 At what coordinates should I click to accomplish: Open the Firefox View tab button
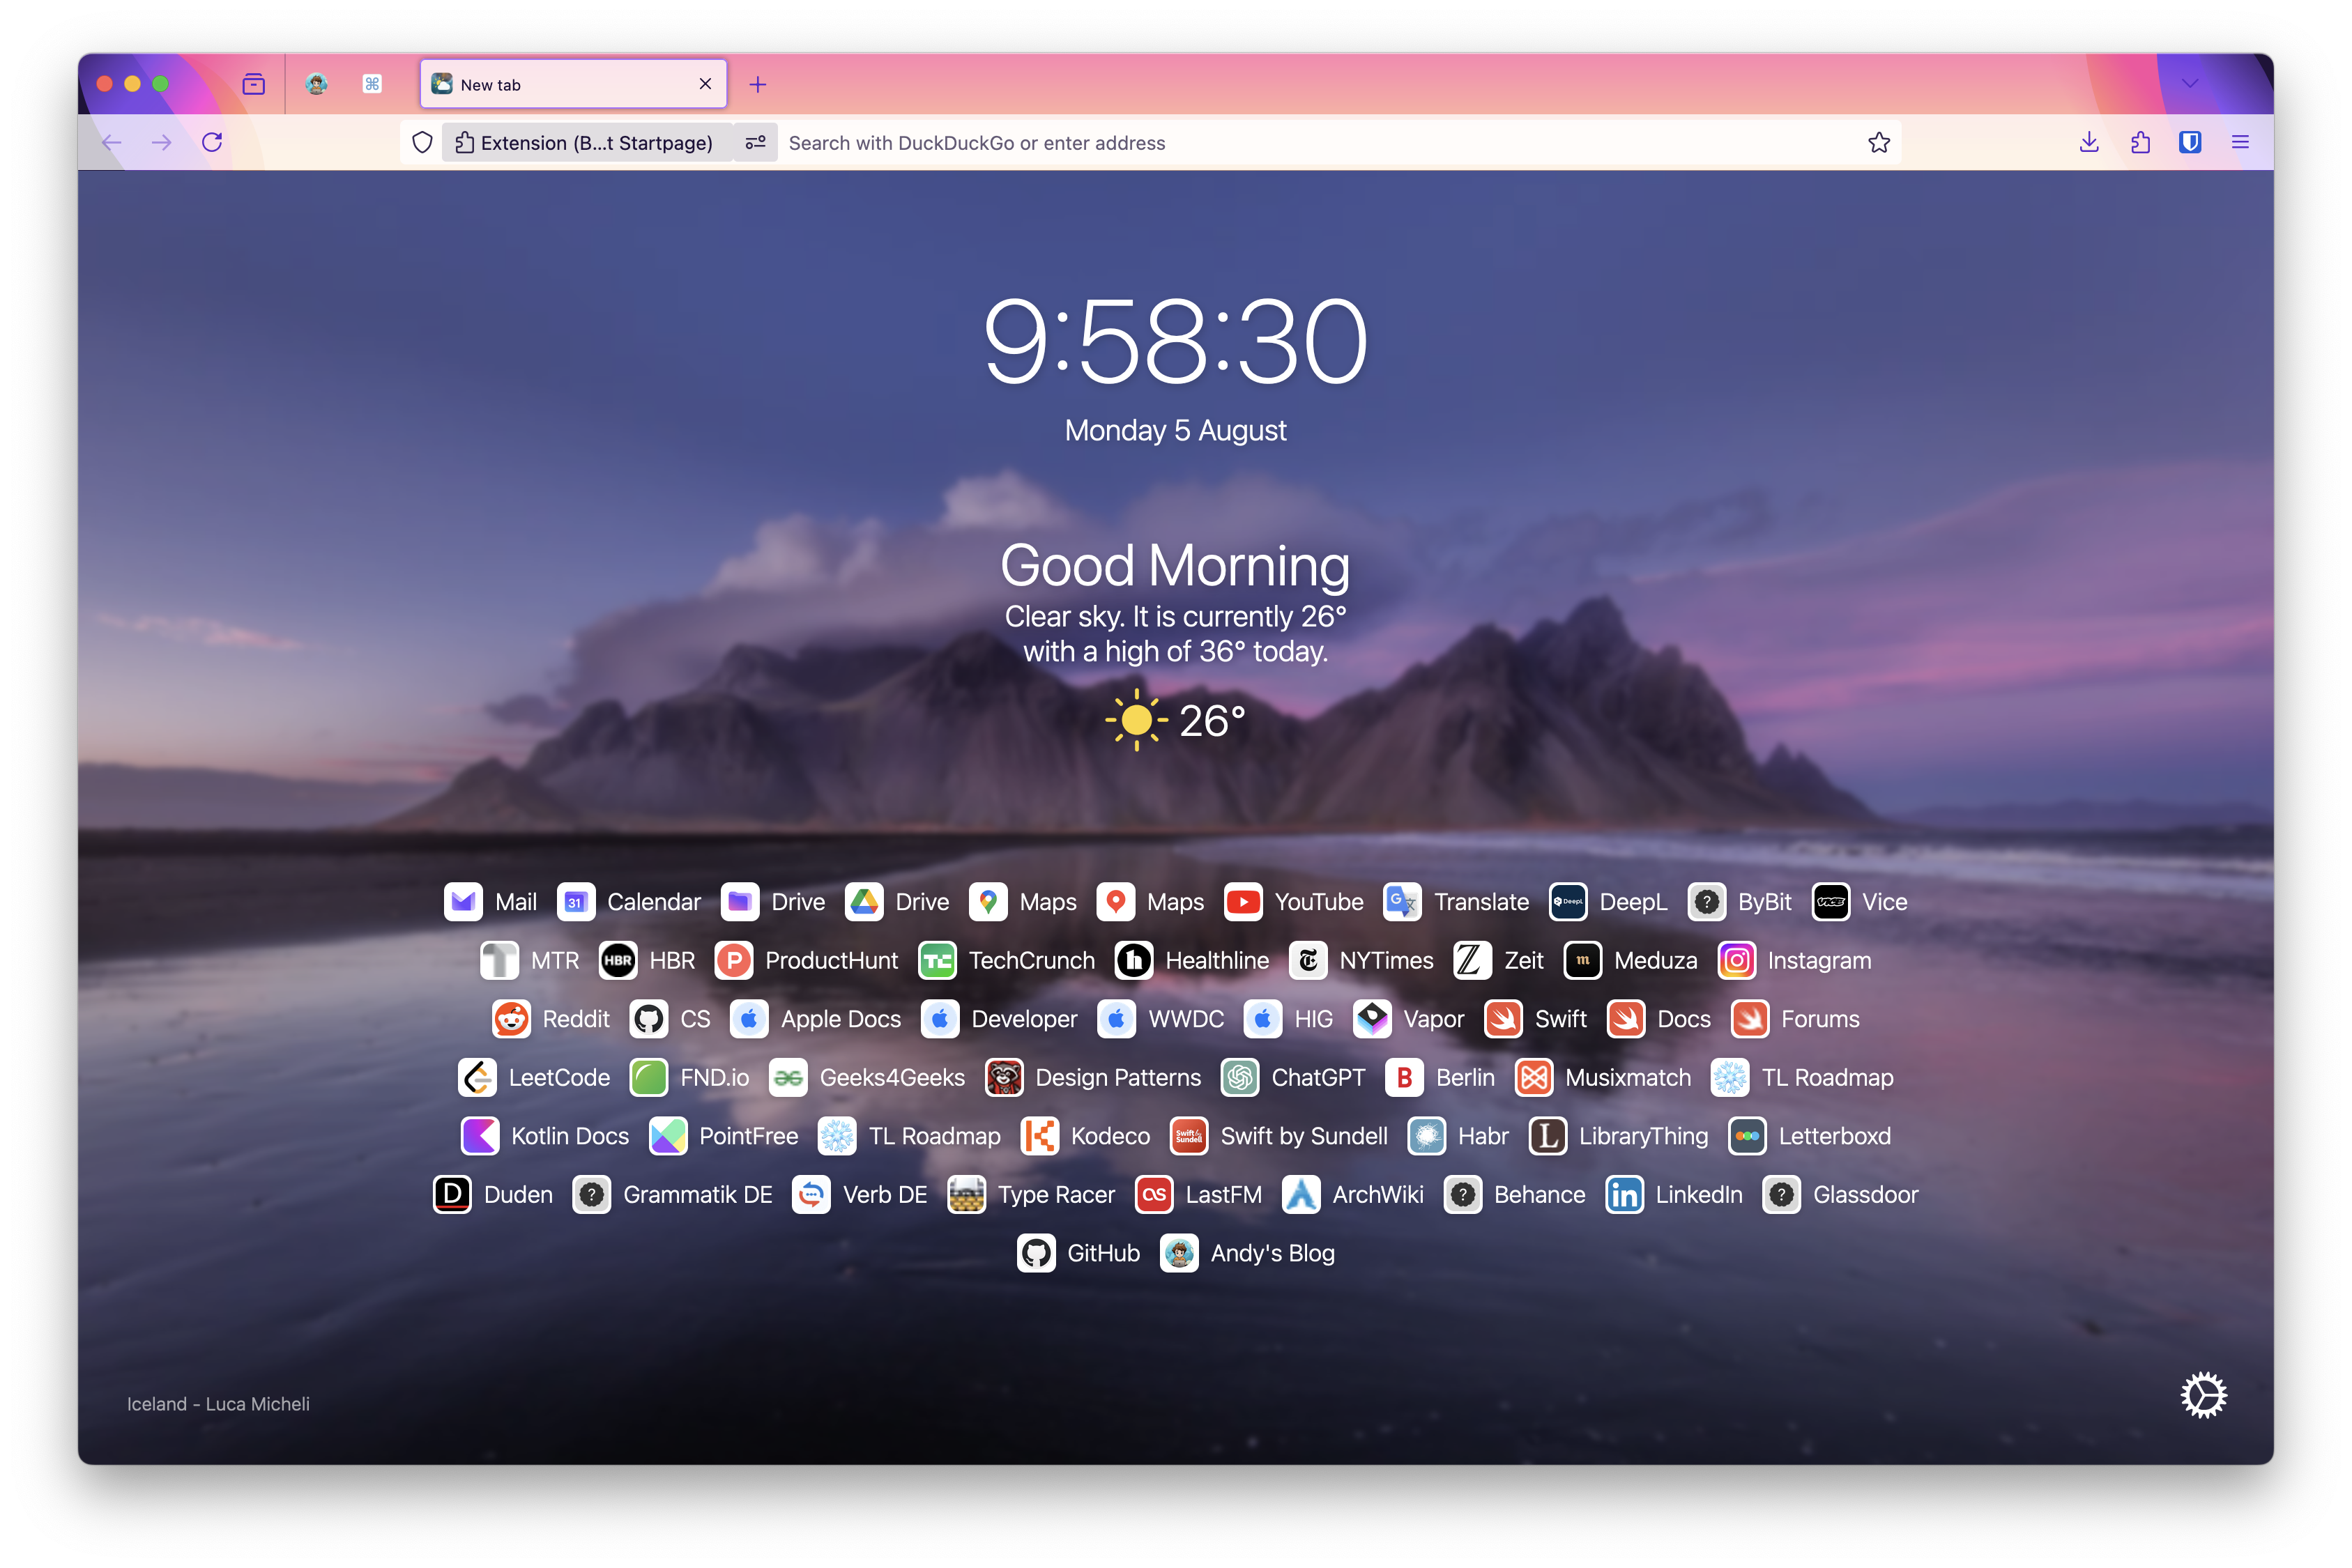254,84
